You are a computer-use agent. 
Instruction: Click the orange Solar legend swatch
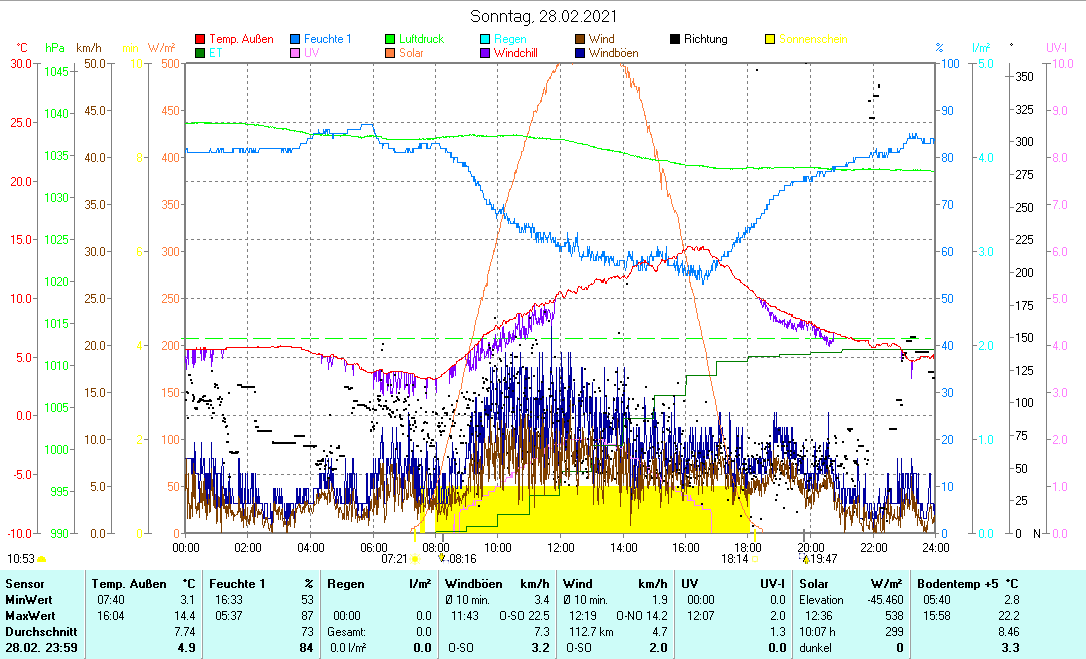point(390,53)
